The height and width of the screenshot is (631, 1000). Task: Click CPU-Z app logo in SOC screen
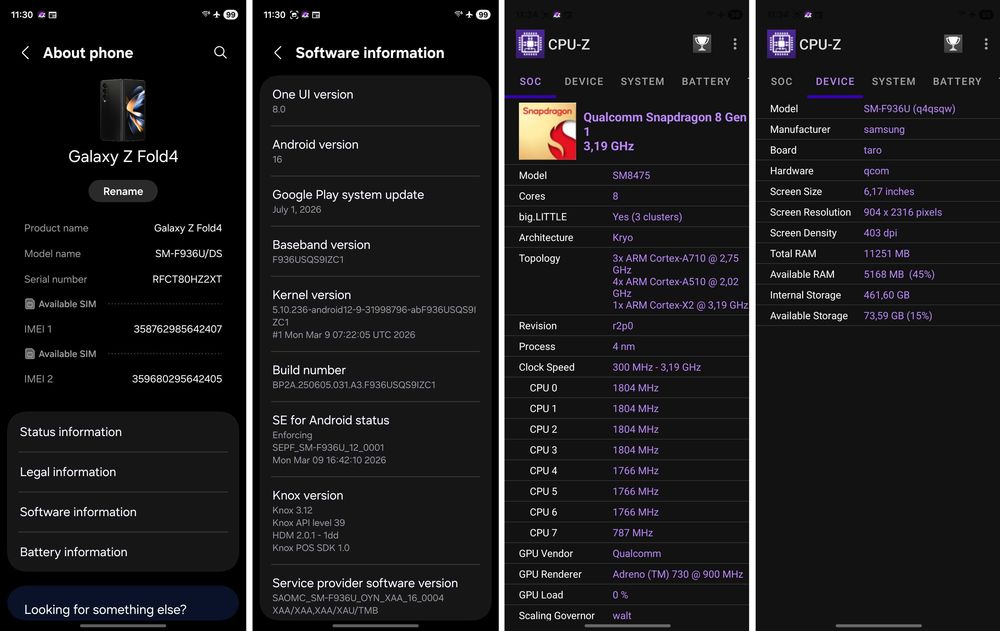pyautogui.click(x=529, y=44)
